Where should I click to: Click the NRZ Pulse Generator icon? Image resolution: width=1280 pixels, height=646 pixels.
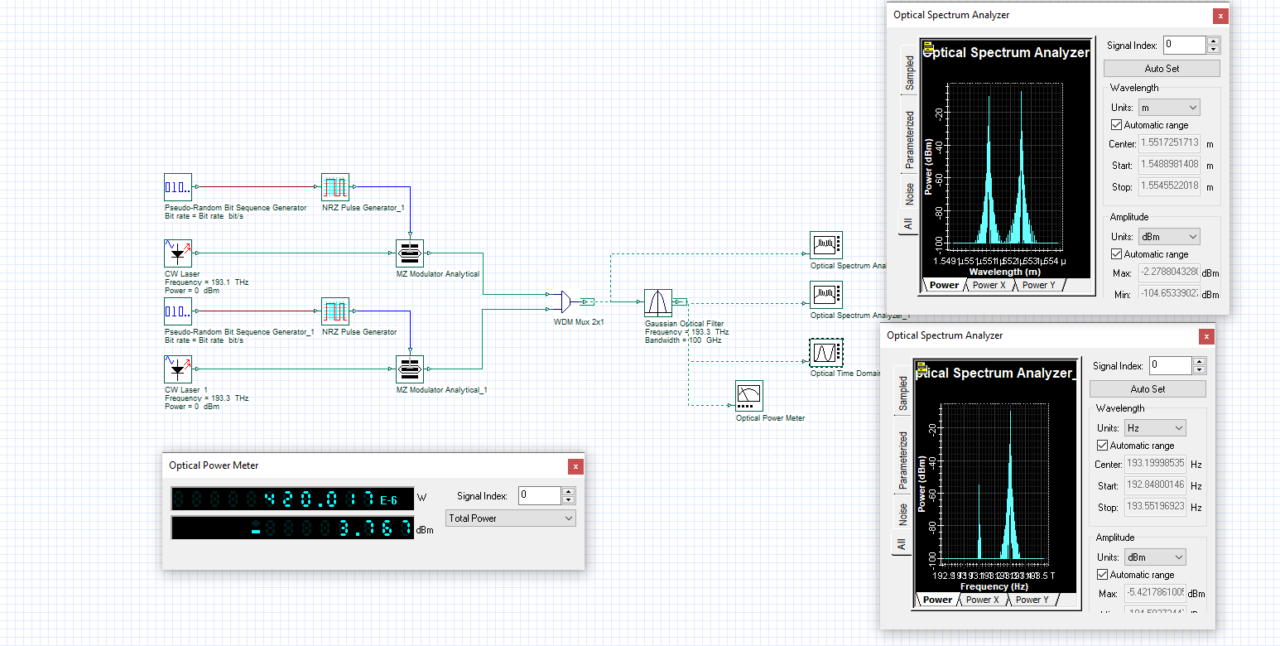pyautogui.click(x=335, y=310)
